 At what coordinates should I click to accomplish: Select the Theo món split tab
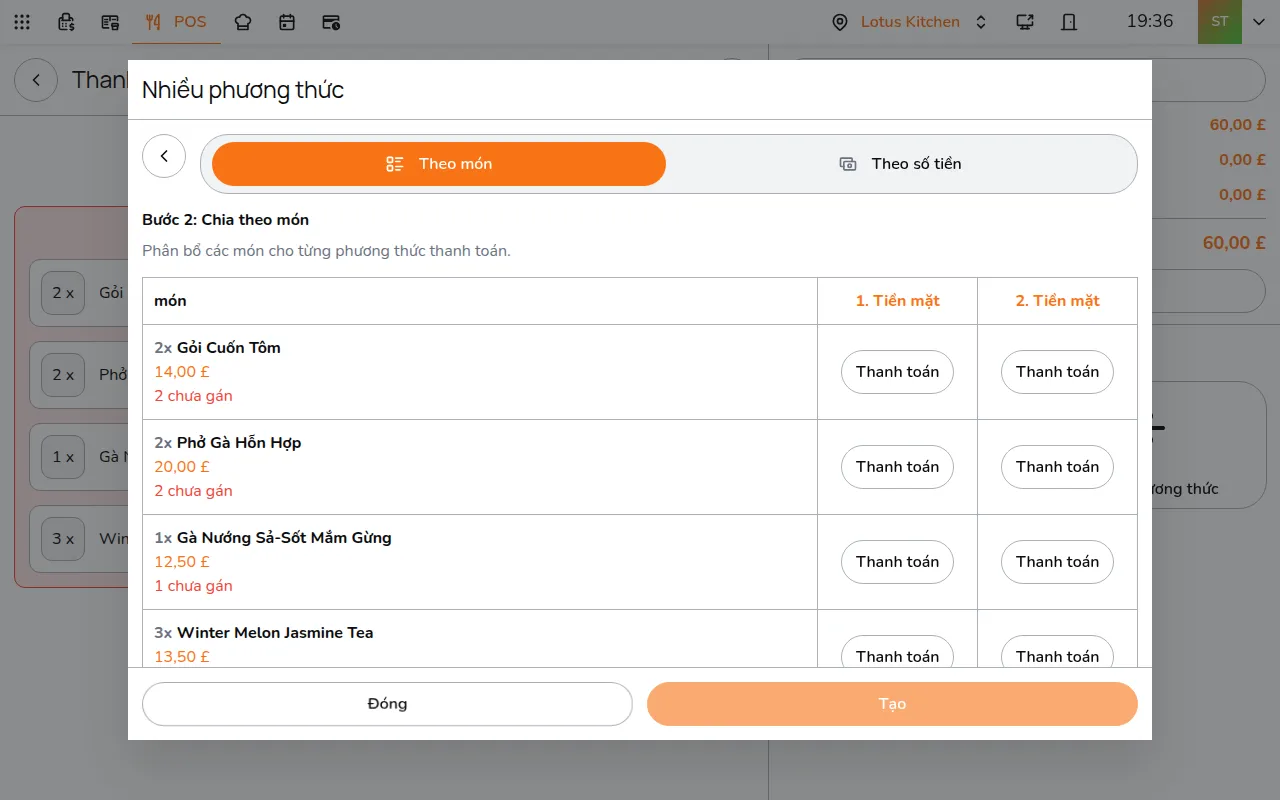(439, 164)
